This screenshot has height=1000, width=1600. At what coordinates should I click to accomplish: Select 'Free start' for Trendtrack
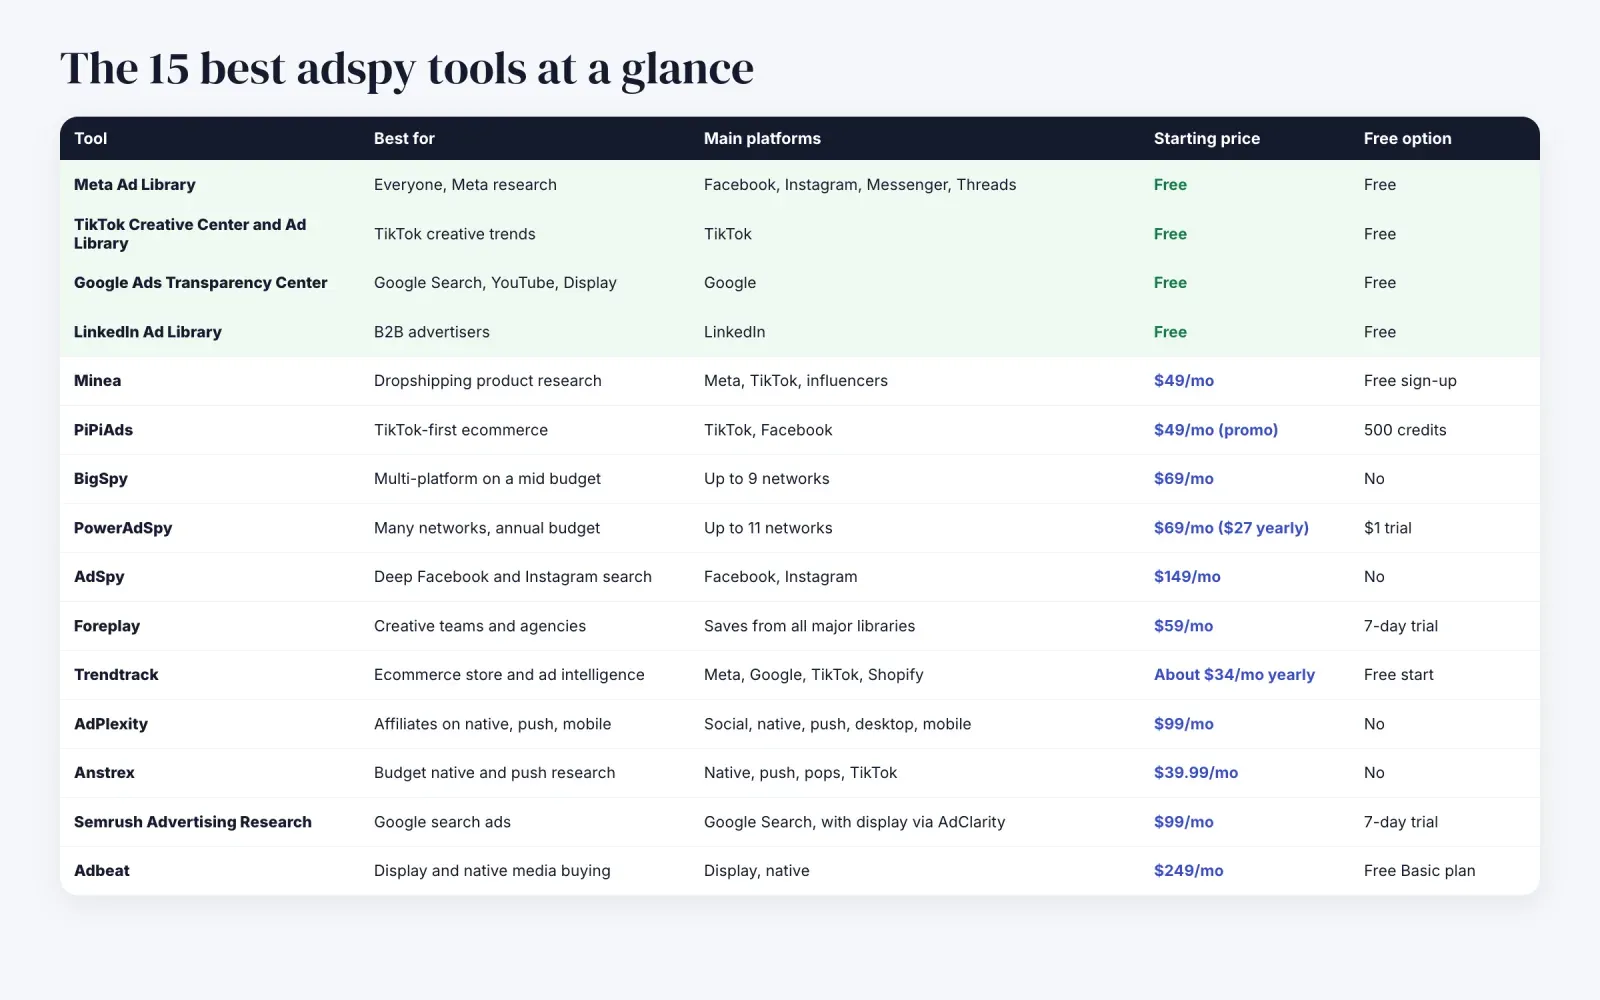pos(1399,675)
